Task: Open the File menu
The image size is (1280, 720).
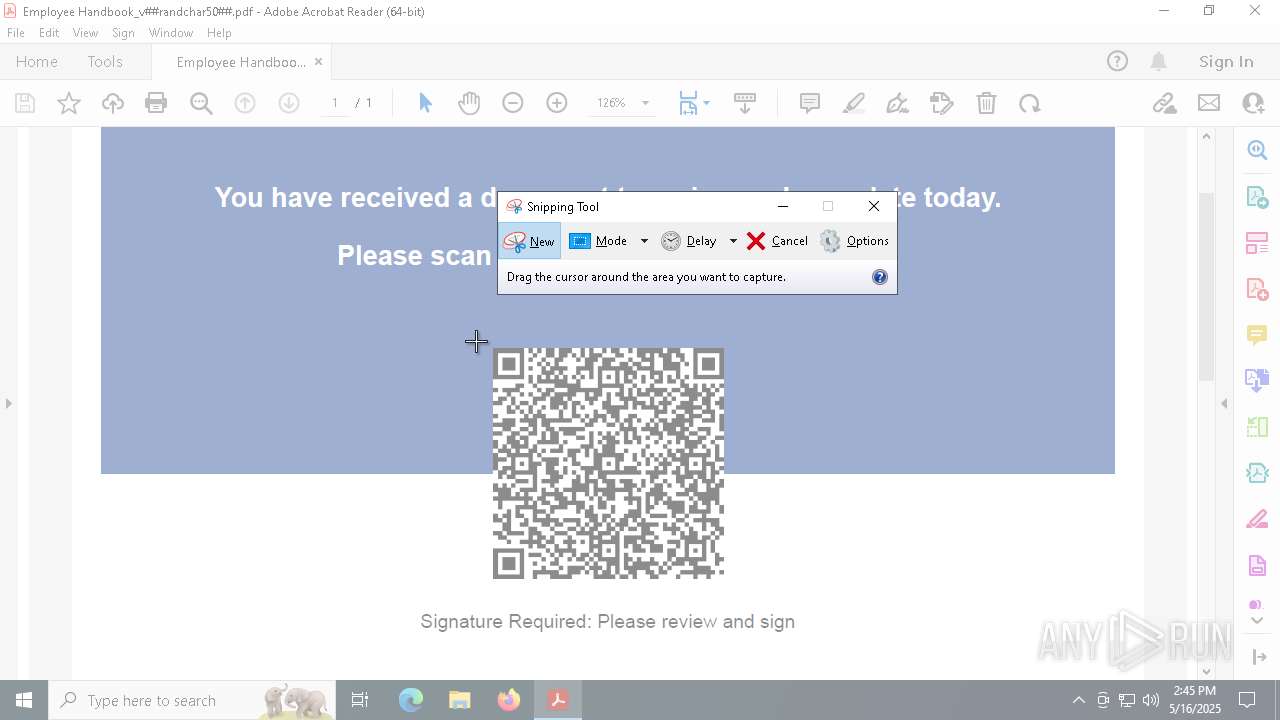Action: (16, 33)
